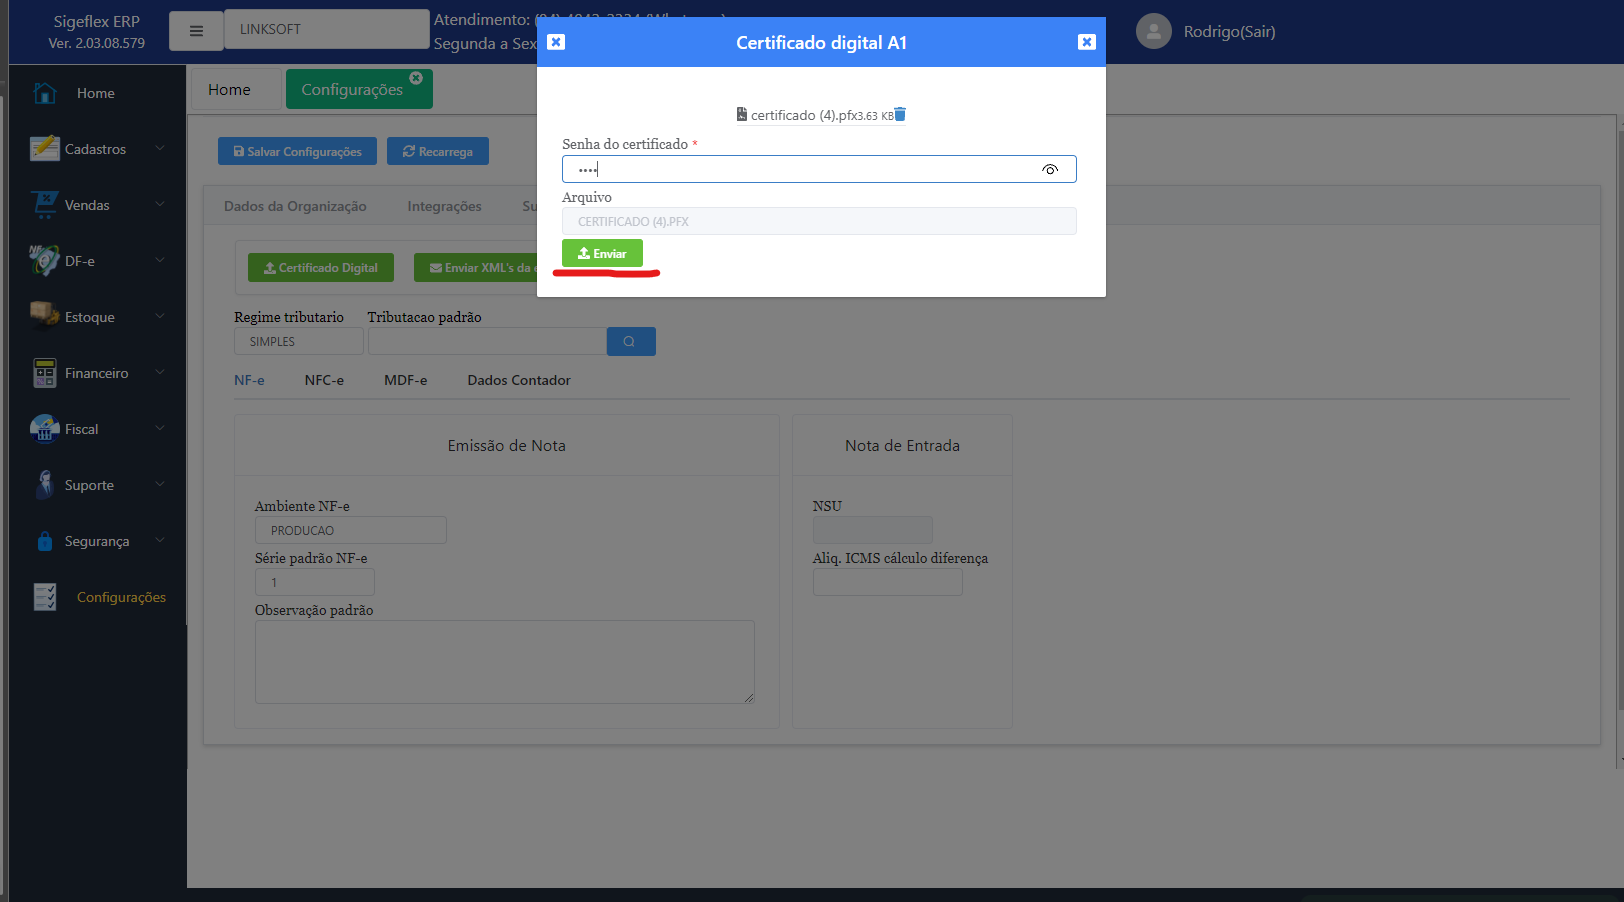
Task: Click the Financeiro calculator icon
Action: (x=44, y=373)
